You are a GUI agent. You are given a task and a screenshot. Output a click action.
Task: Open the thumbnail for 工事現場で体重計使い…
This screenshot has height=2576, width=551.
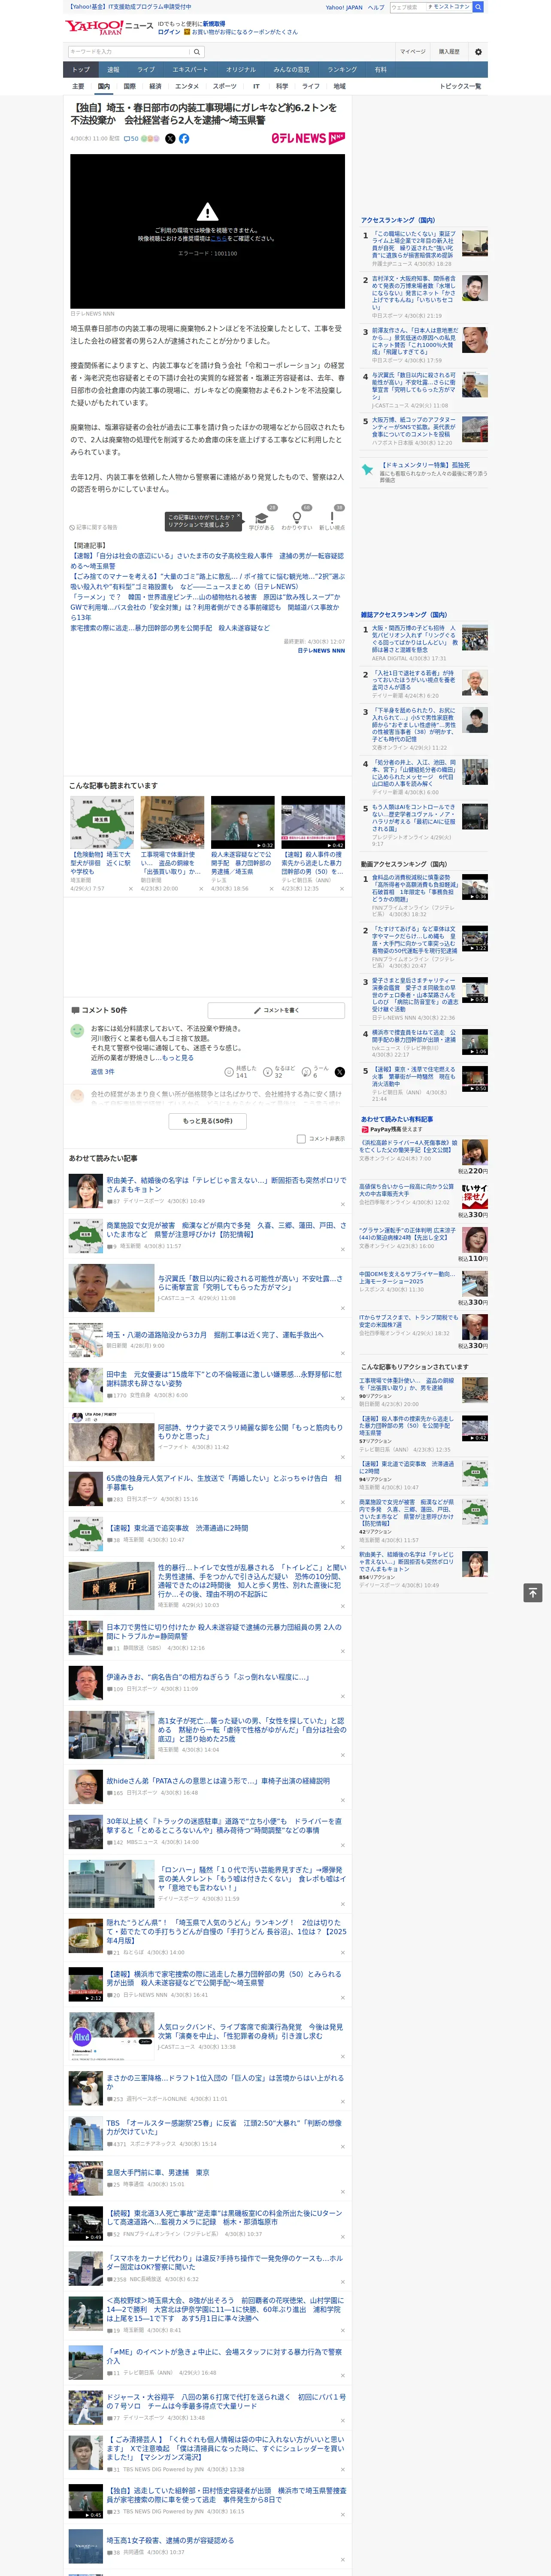click(x=172, y=822)
